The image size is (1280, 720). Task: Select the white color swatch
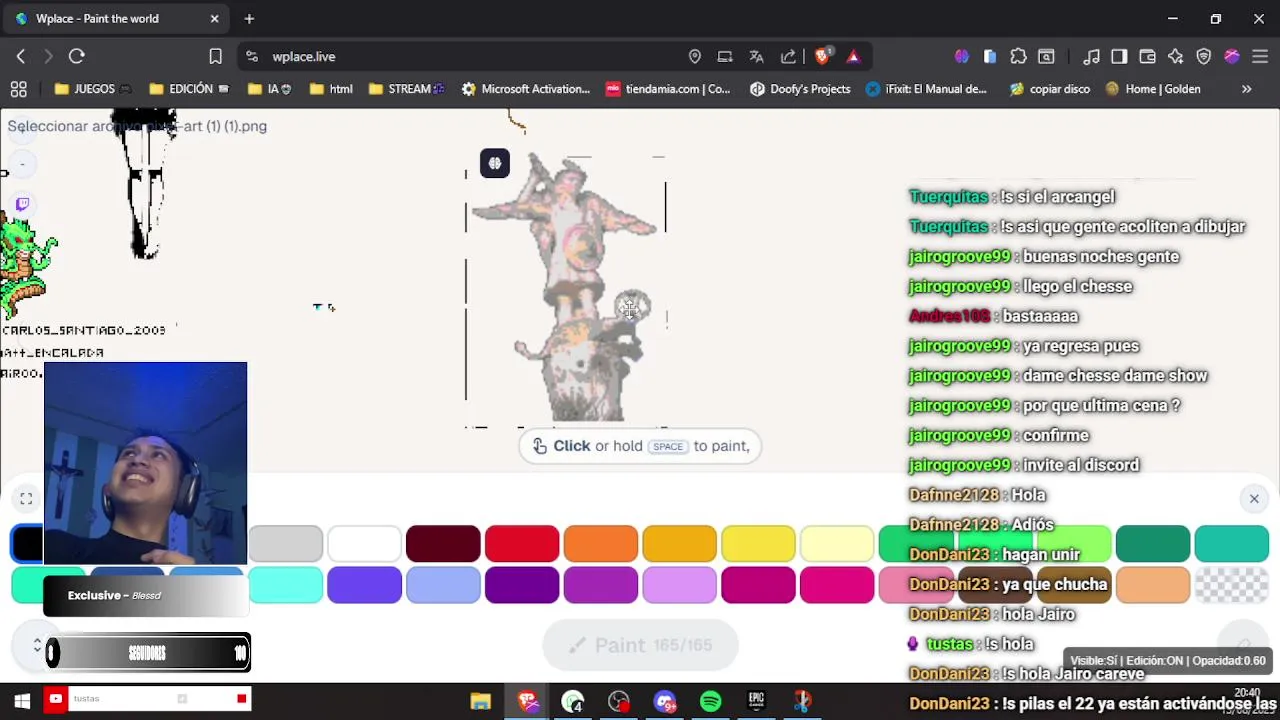tap(364, 544)
